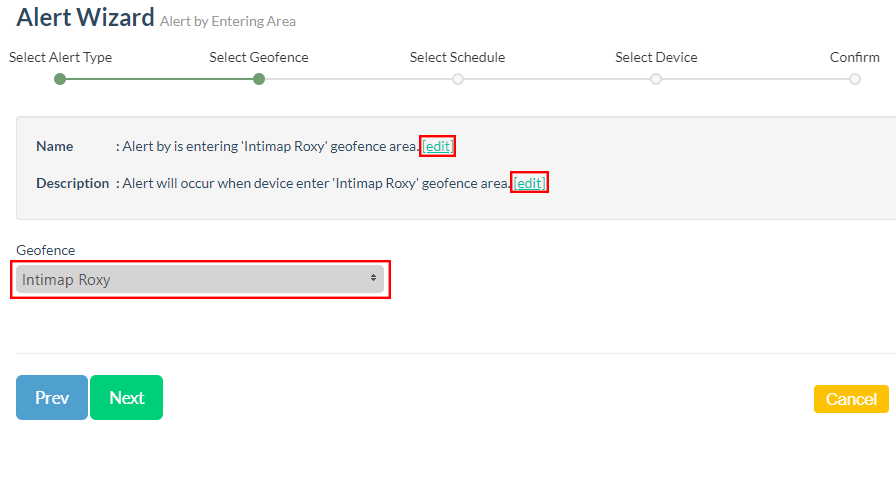Cancel the alert wizard
This screenshot has width=896, height=479.
point(851,399)
